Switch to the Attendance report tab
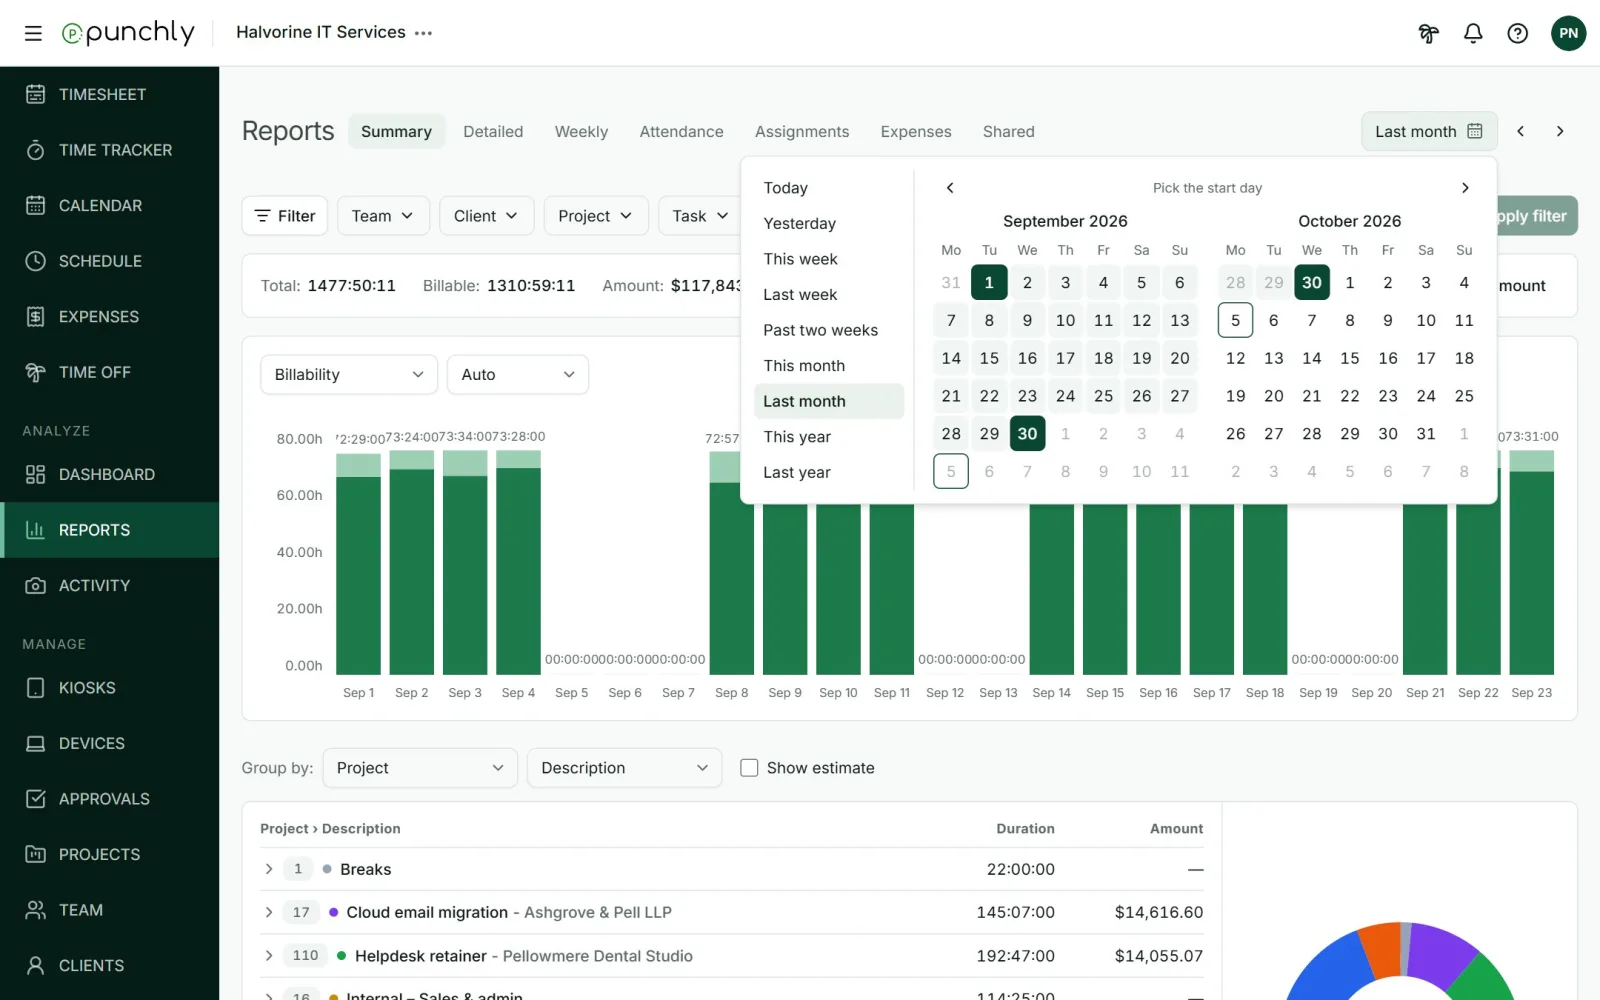Viewport: 1600px width, 1000px height. coord(681,131)
